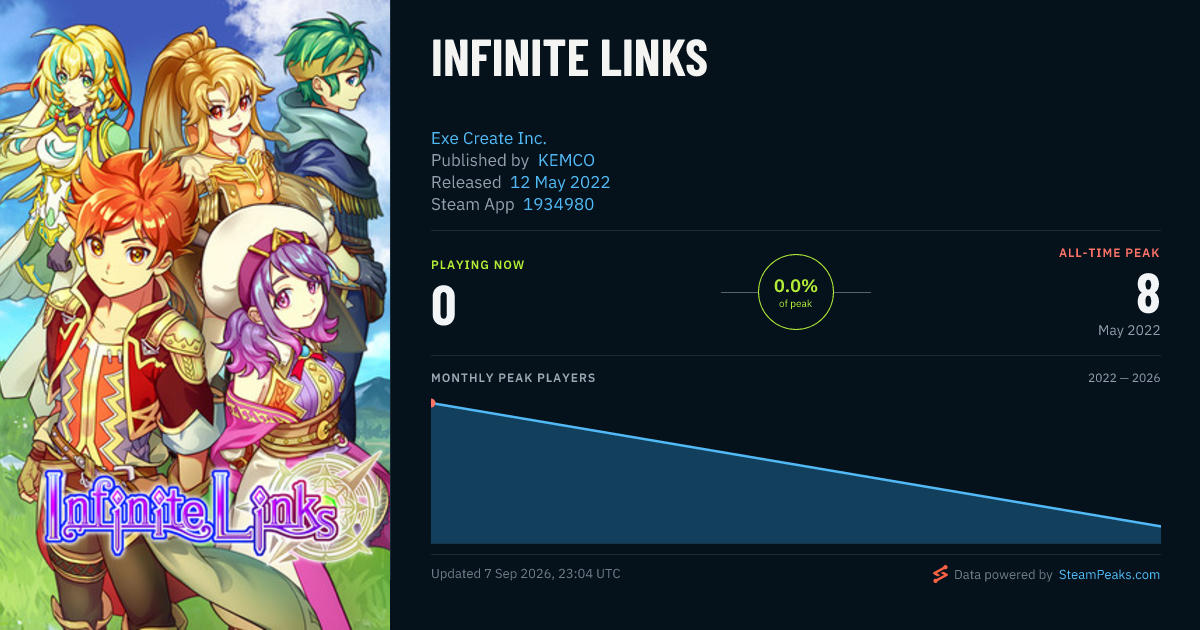Click the PLAYING NOW label
This screenshot has height=630, width=1200.
point(478,265)
